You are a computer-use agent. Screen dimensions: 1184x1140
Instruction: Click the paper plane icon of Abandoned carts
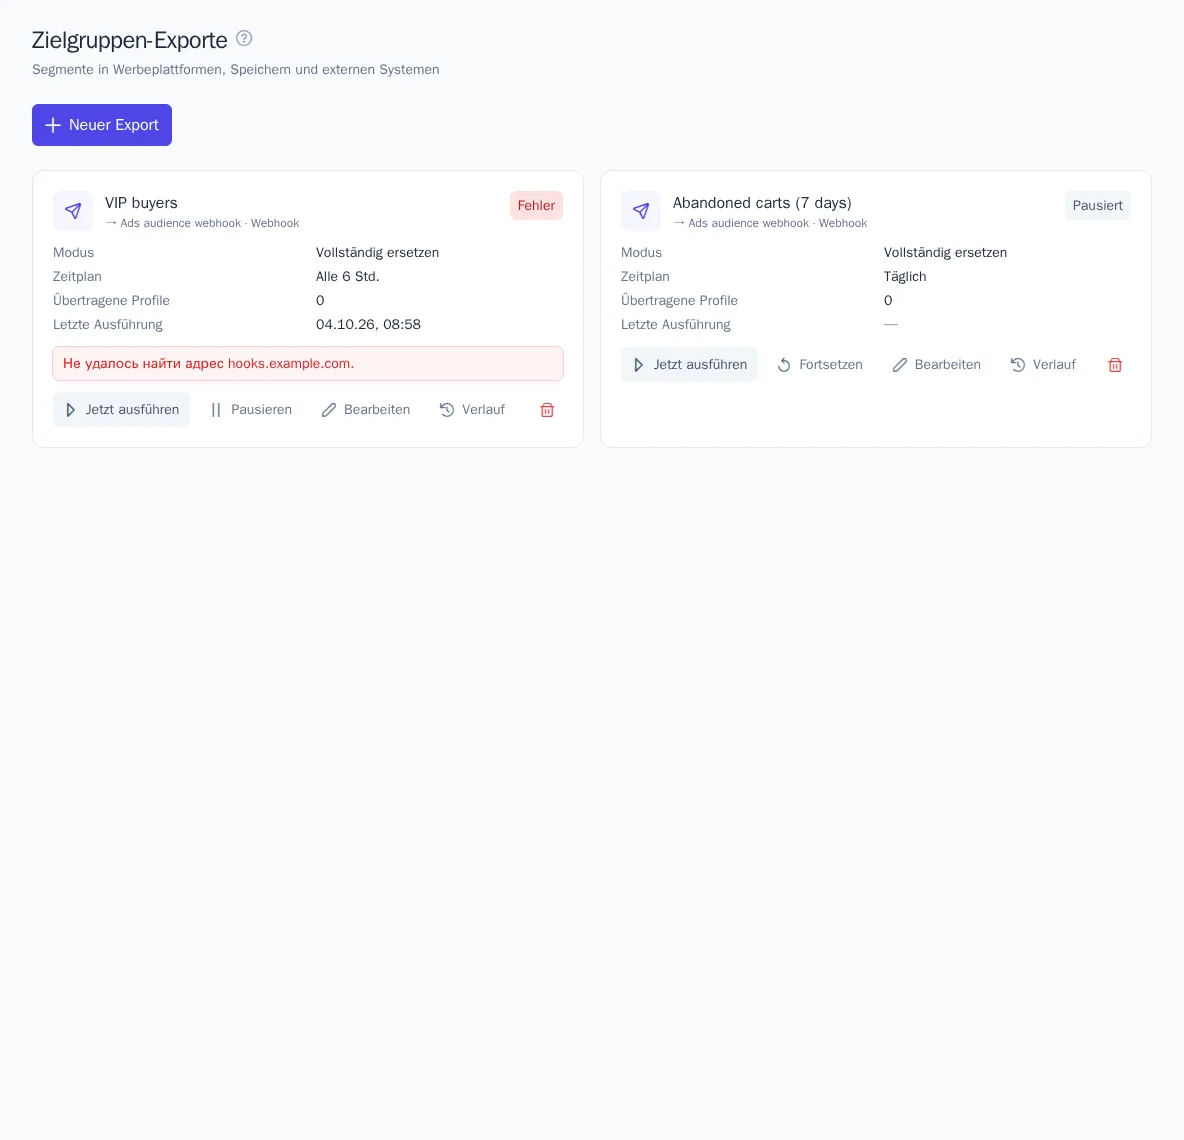pos(641,211)
